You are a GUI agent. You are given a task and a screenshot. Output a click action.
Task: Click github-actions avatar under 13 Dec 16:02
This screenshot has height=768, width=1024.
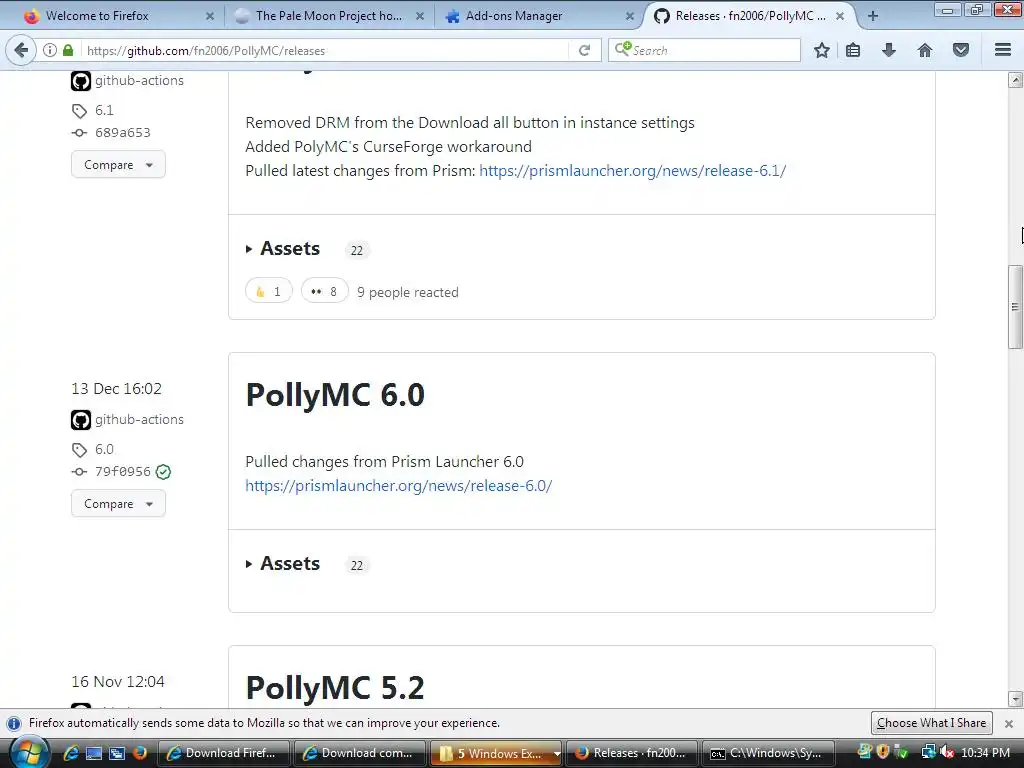(81, 420)
